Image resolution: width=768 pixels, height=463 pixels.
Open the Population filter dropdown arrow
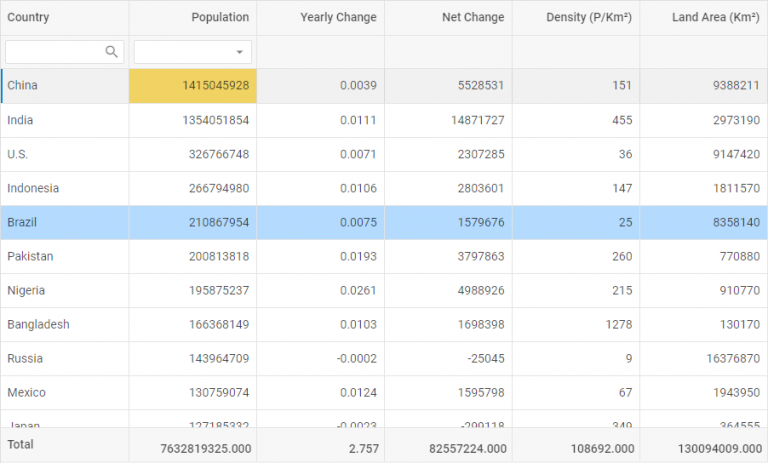point(239,52)
